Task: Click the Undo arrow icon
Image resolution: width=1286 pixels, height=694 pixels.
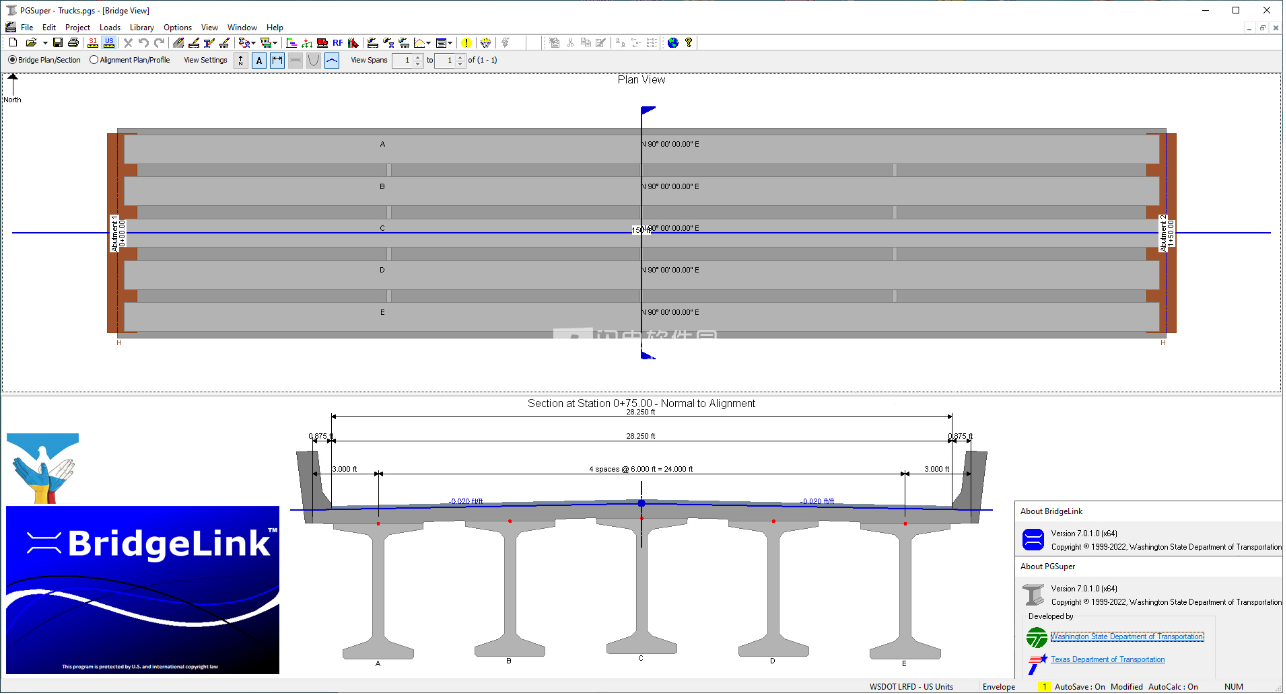Action: coord(143,43)
